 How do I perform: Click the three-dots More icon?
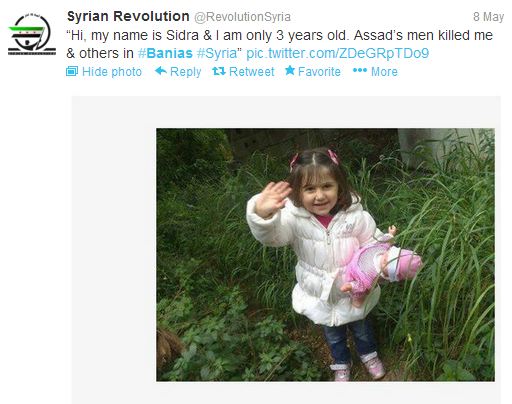pyautogui.click(x=360, y=71)
